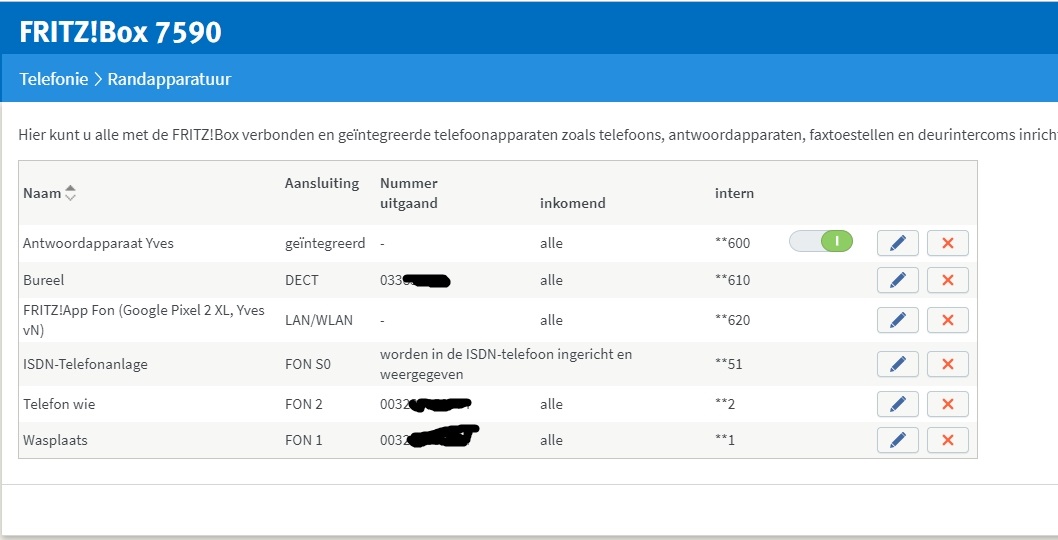
Task: Select the Wasplaats row name
Action: pyautogui.click(x=55, y=440)
